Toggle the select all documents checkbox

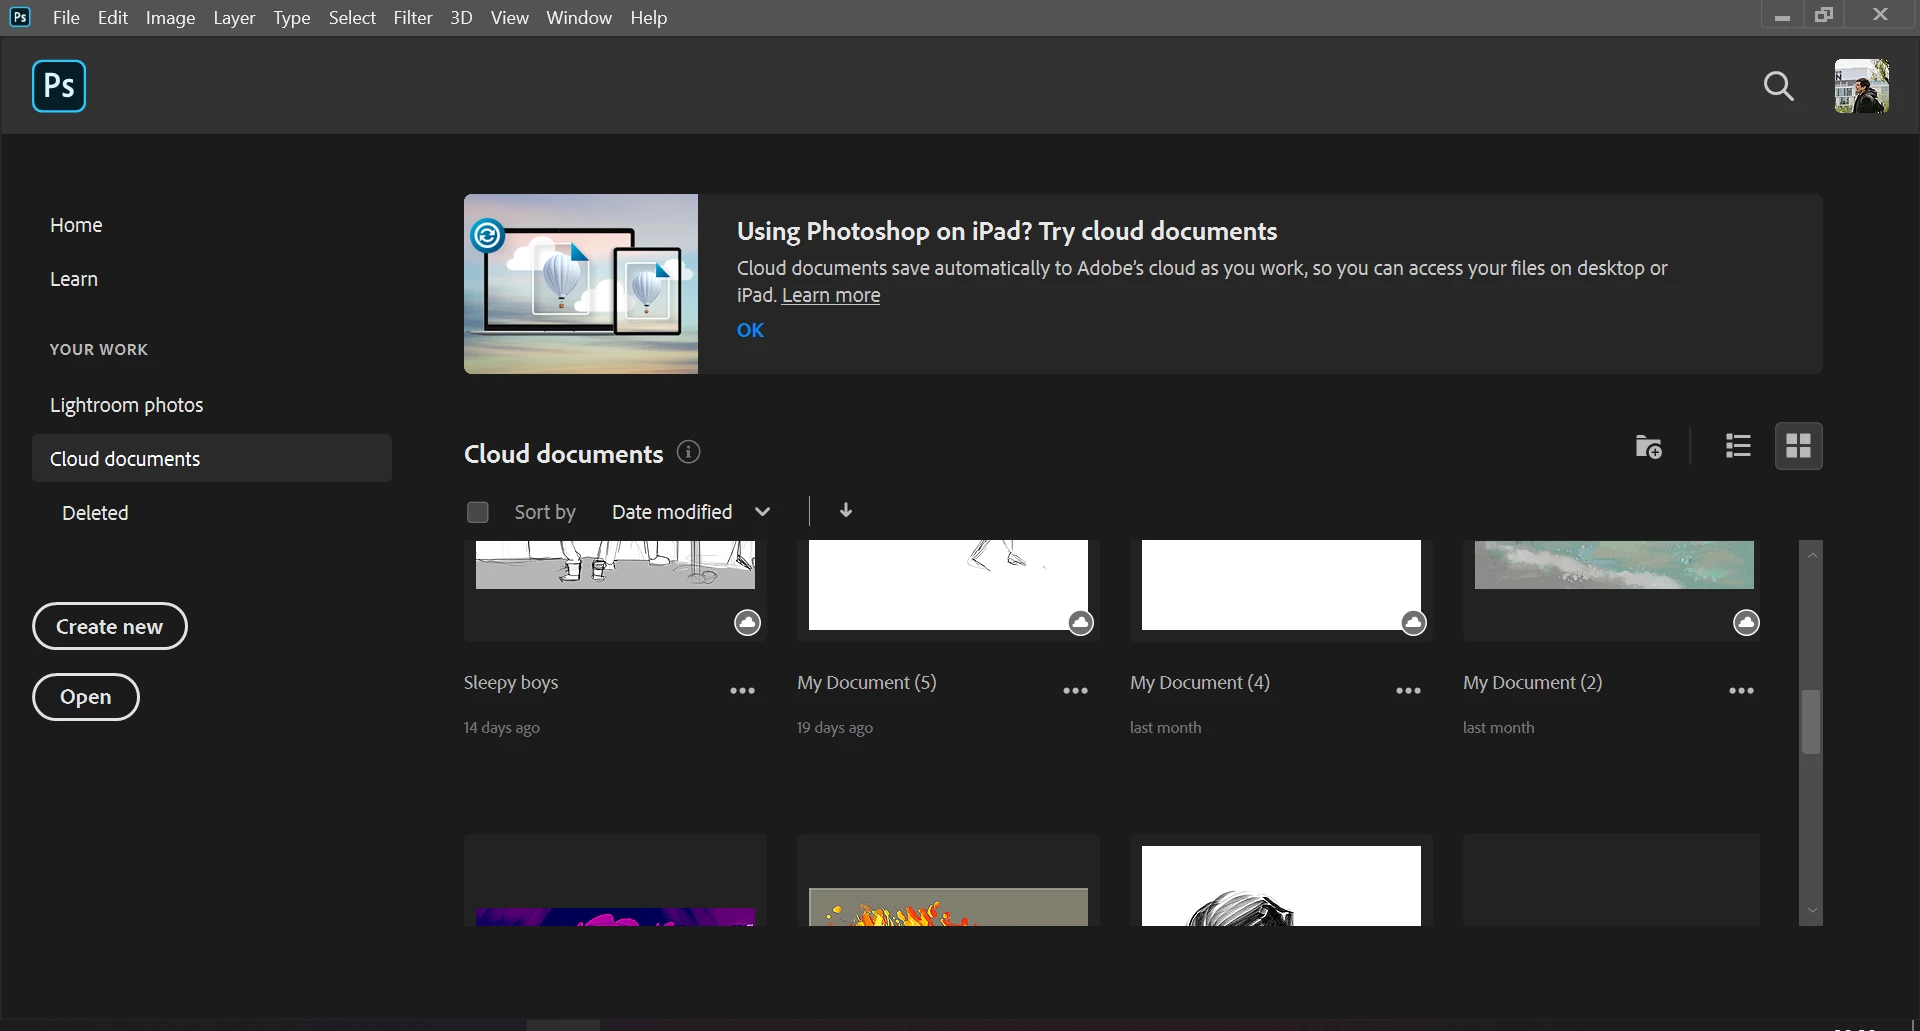pos(478,512)
